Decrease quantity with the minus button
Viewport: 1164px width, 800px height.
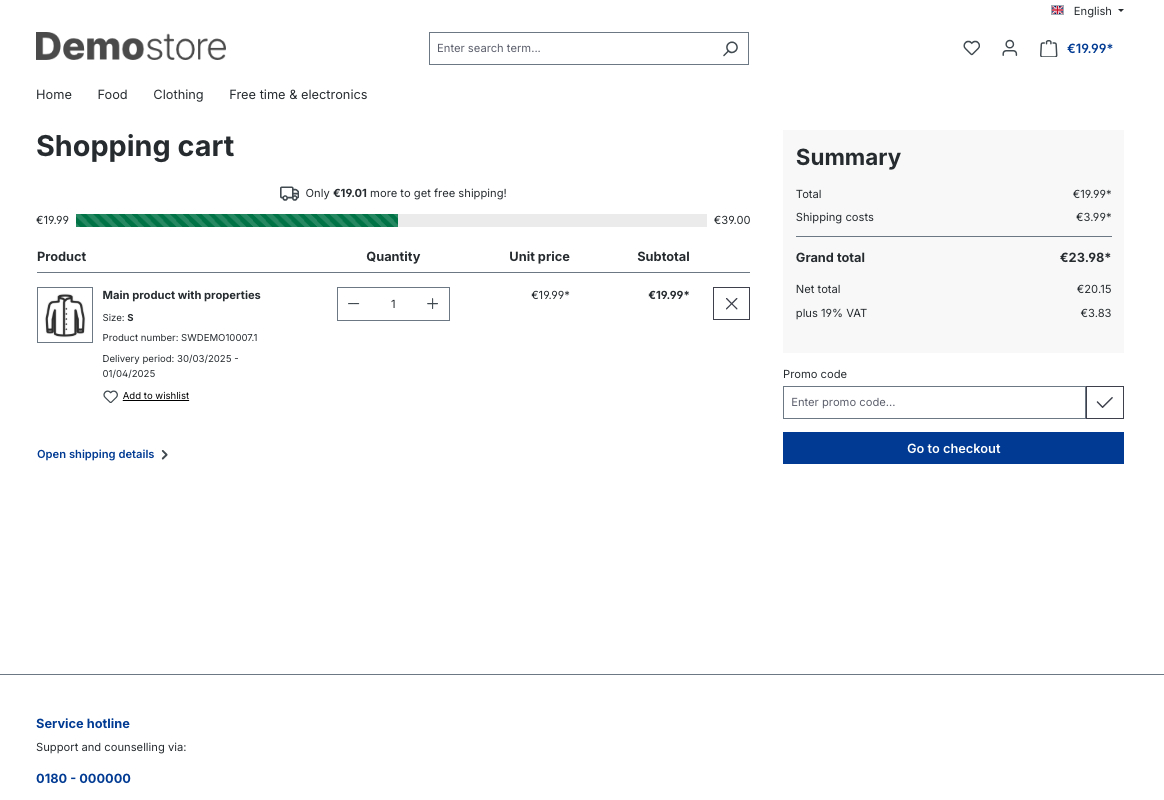click(353, 304)
